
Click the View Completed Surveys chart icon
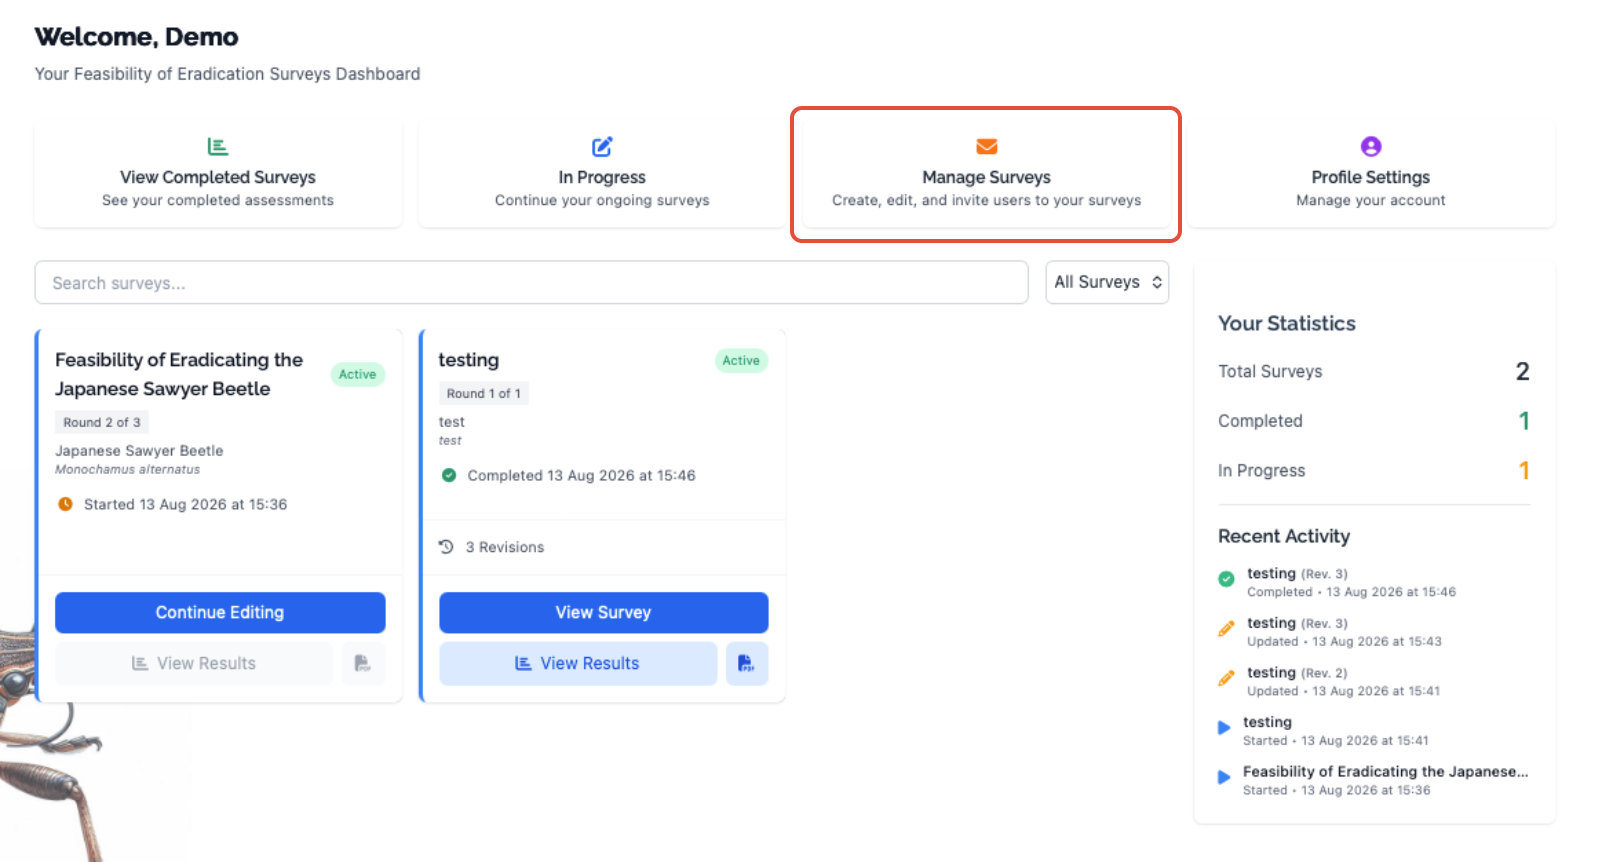[217, 147]
